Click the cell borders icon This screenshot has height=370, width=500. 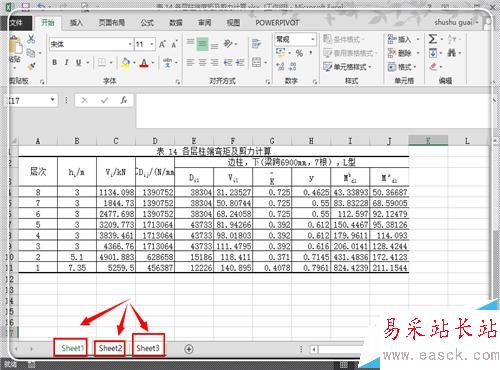(x=102, y=62)
